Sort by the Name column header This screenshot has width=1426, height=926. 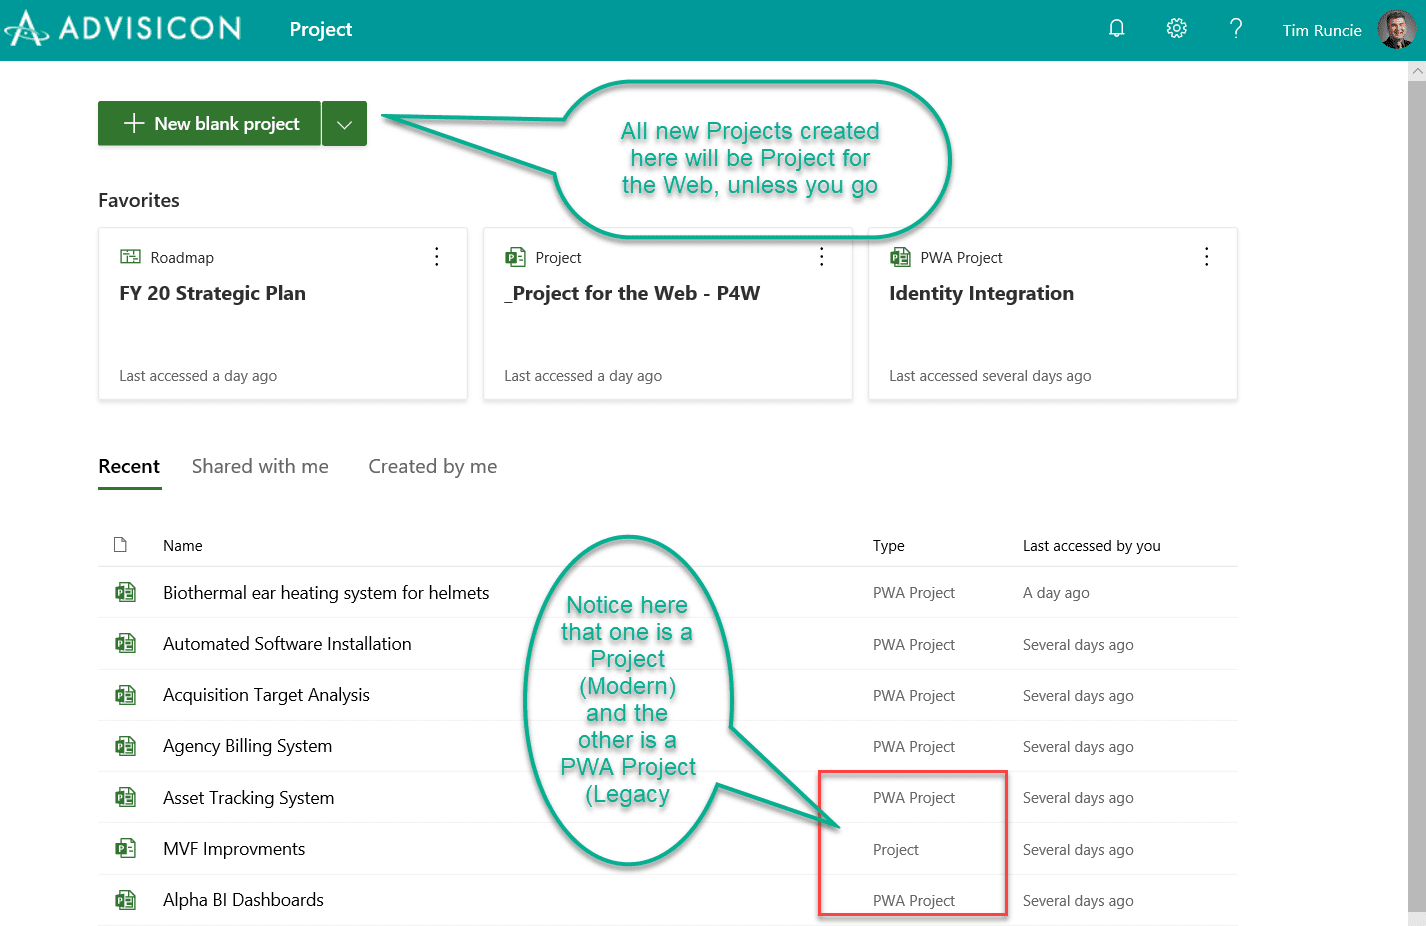[x=183, y=546]
